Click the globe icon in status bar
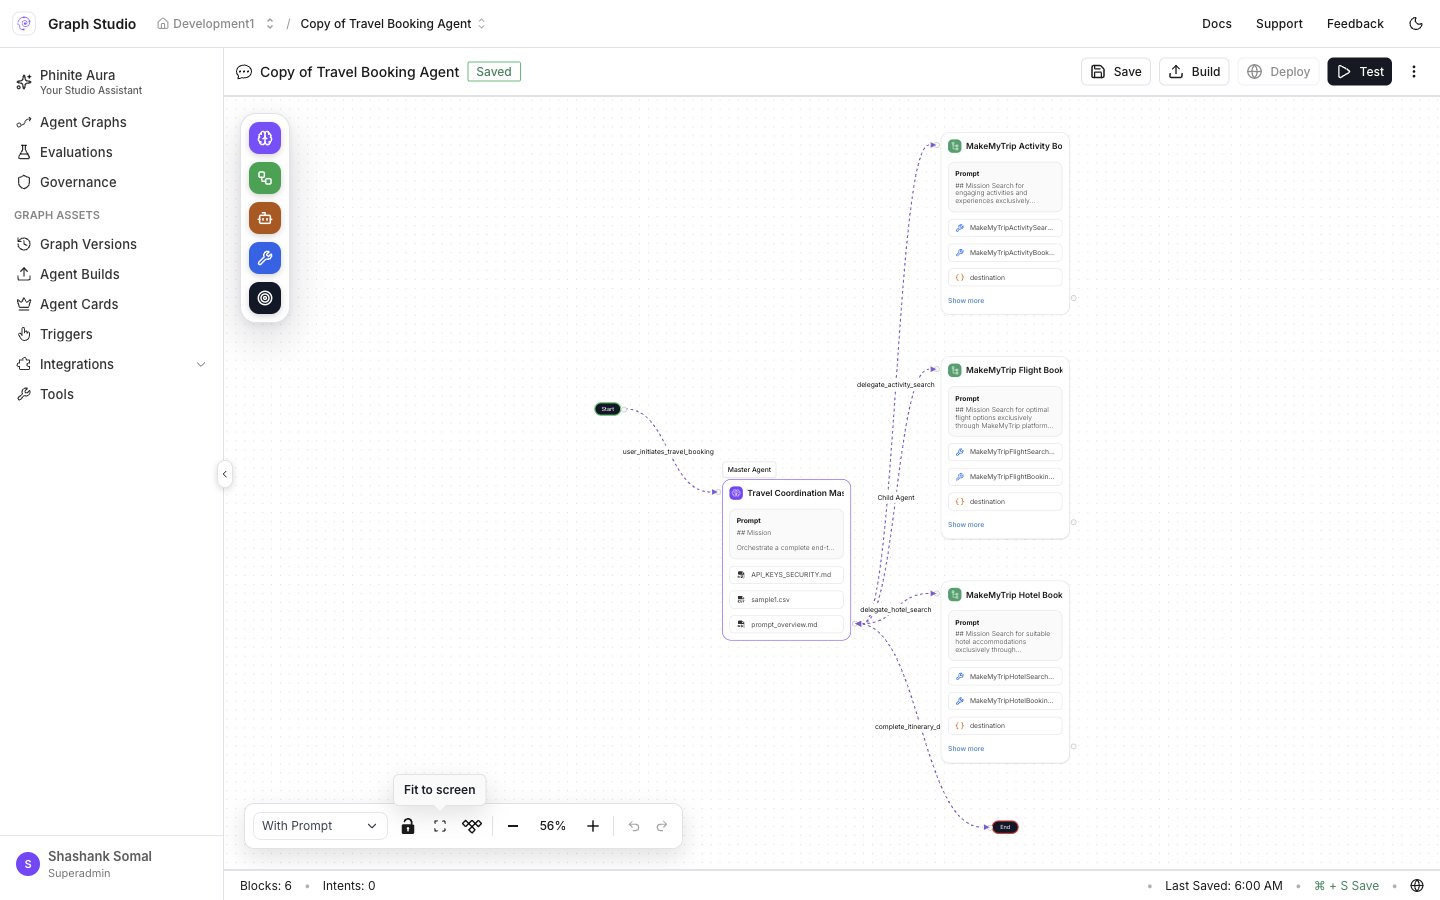The height and width of the screenshot is (900, 1440). click(x=1417, y=886)
